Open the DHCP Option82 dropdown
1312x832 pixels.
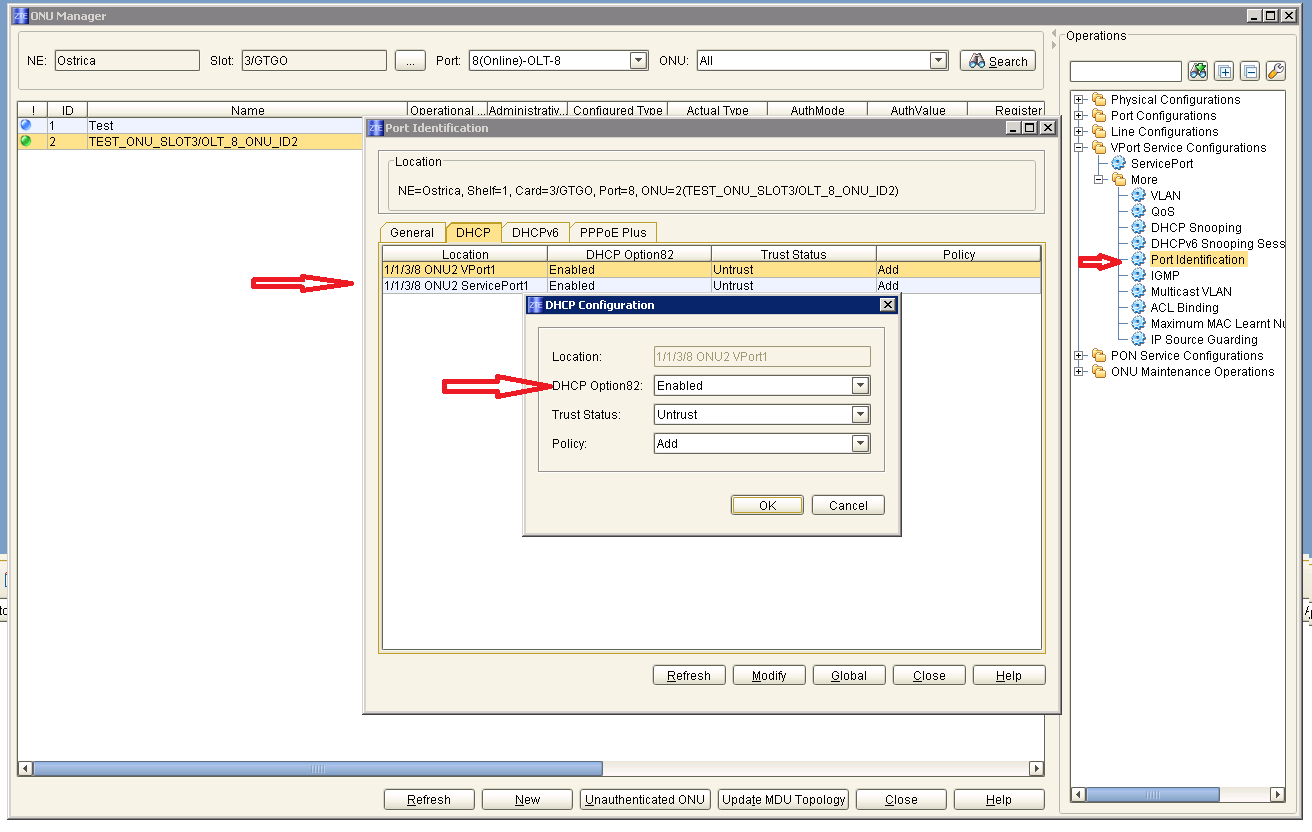[860, 386]
